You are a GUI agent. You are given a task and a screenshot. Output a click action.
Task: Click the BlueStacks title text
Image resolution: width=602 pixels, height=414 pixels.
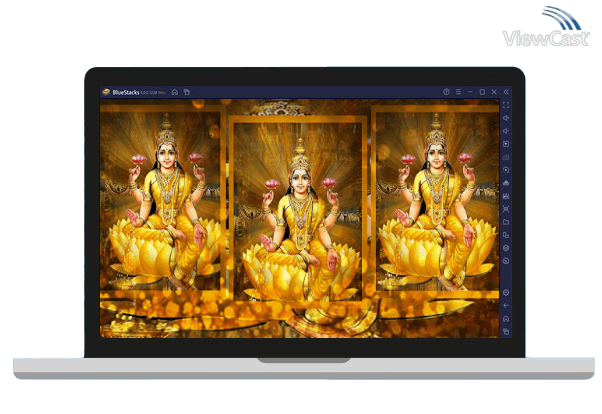coord(126,93)
